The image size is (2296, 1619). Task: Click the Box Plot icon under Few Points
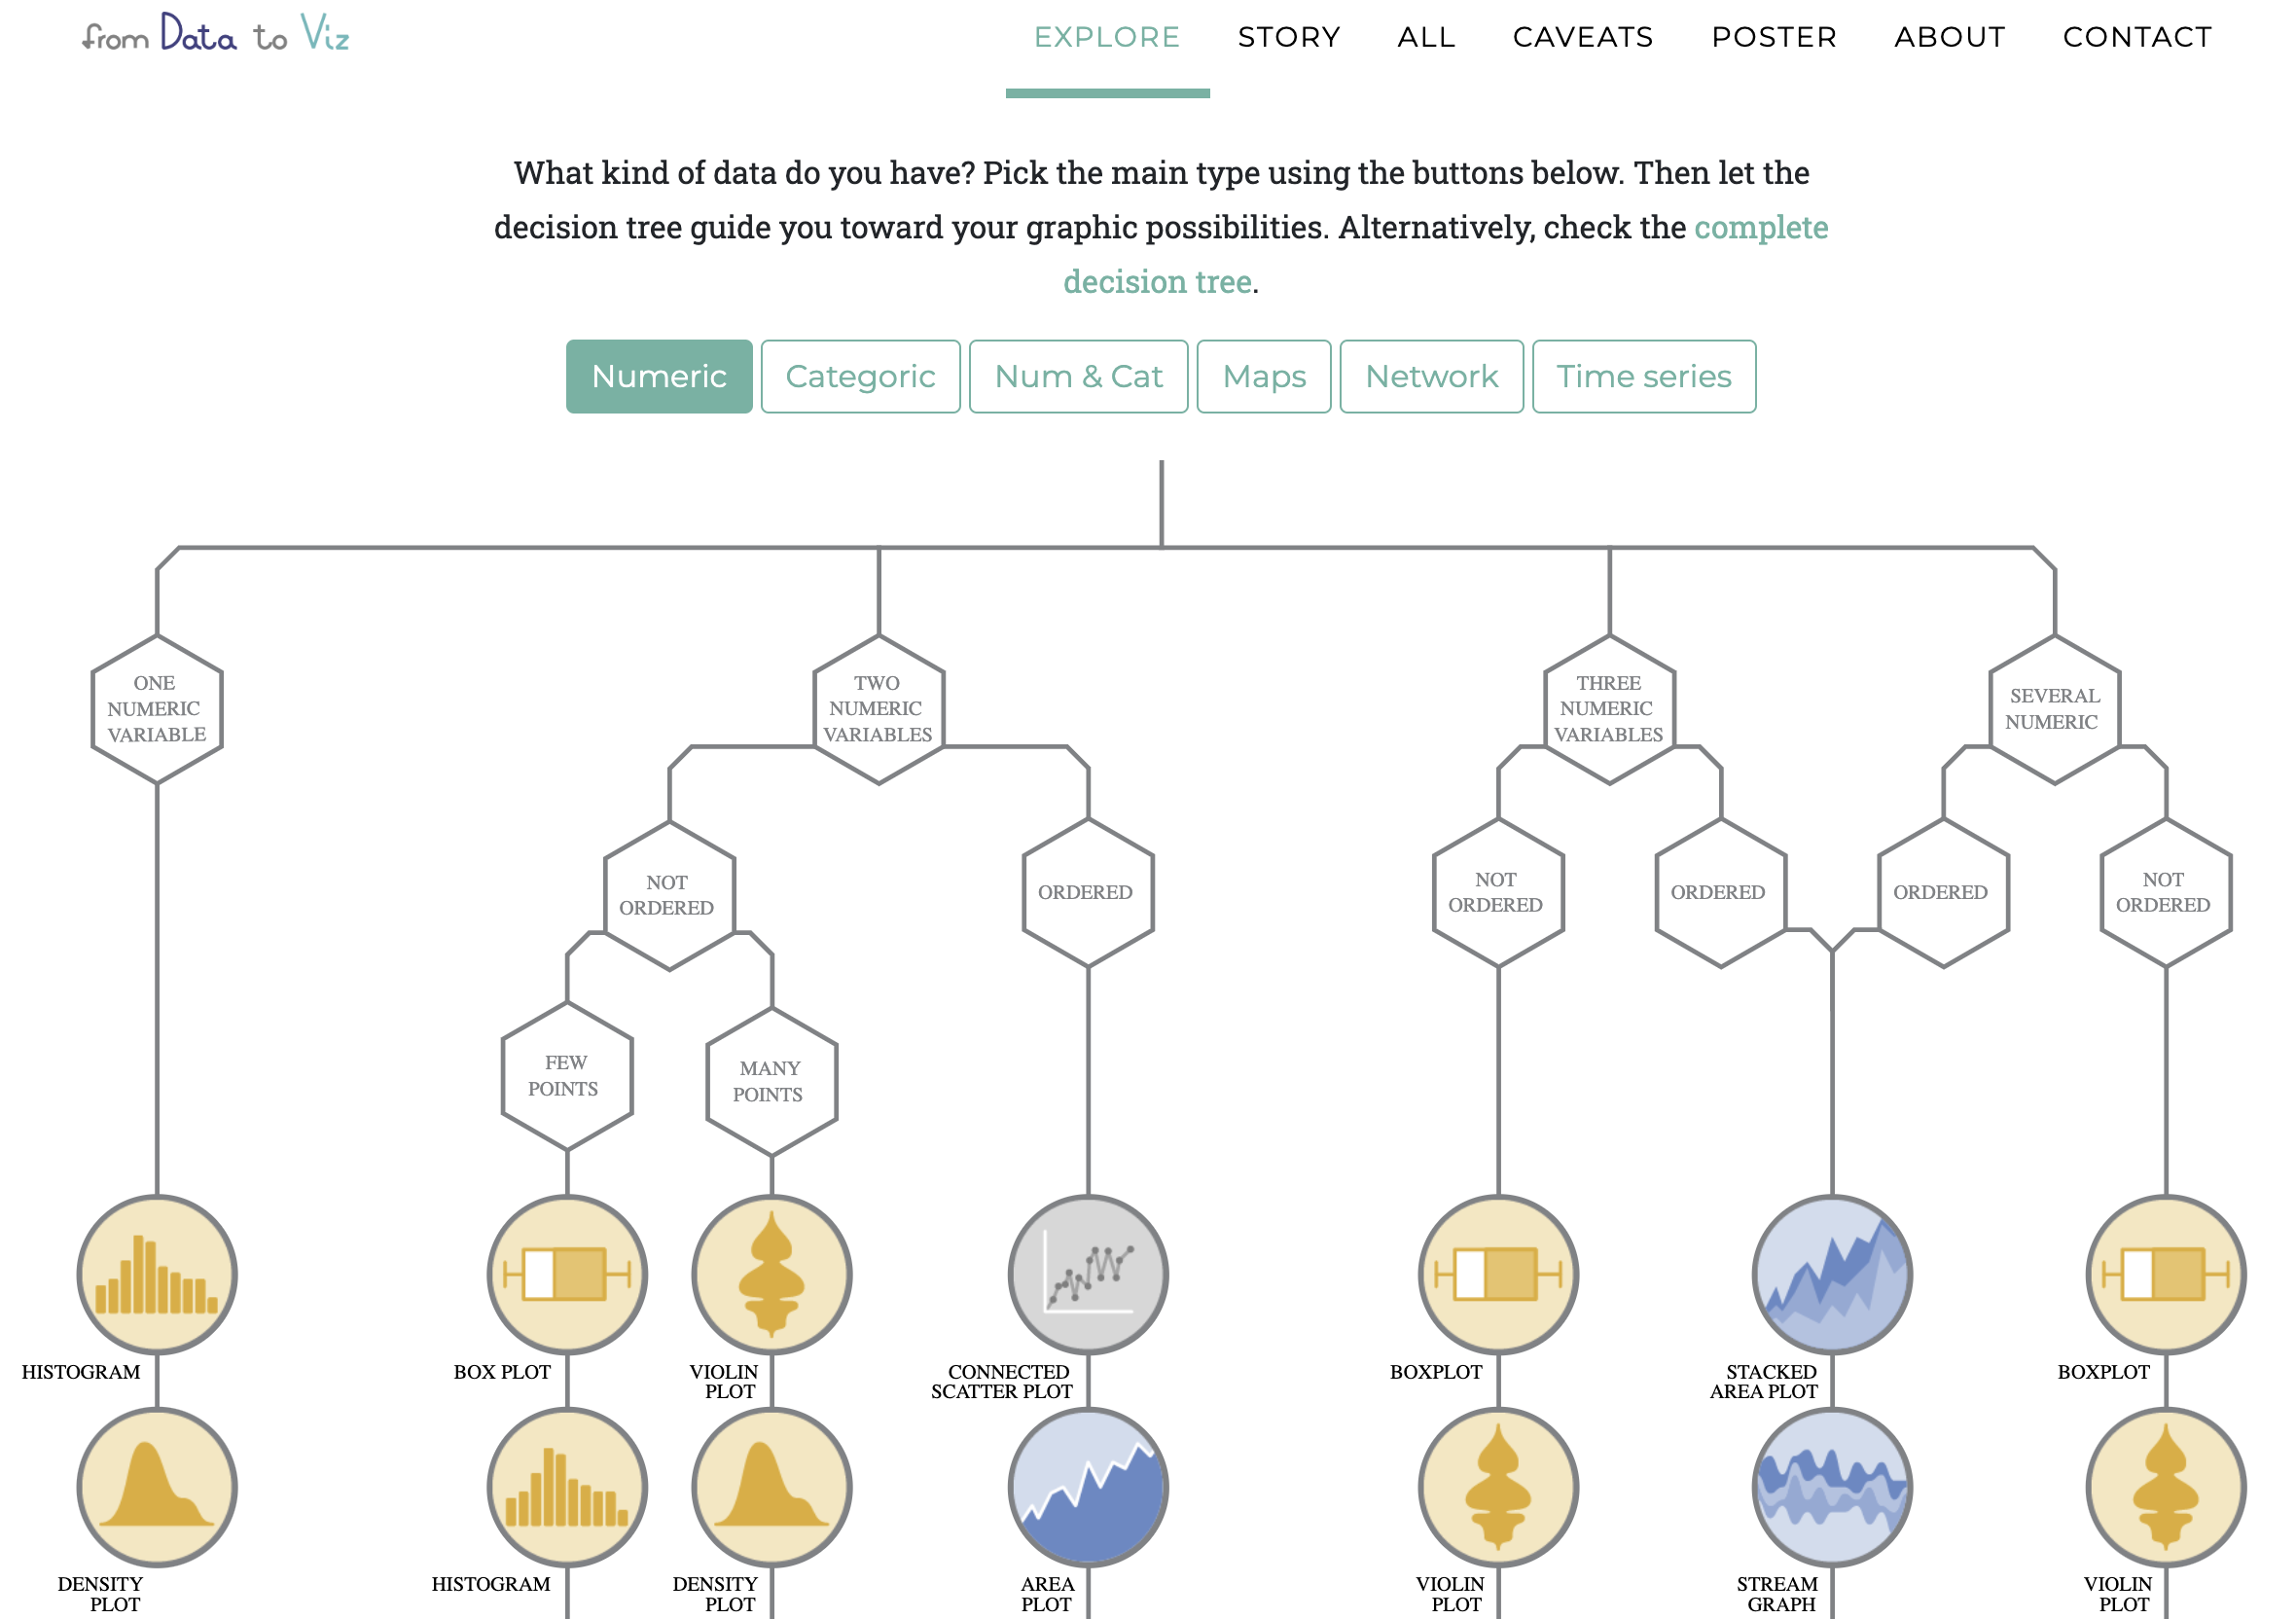tap(566, 1274)
